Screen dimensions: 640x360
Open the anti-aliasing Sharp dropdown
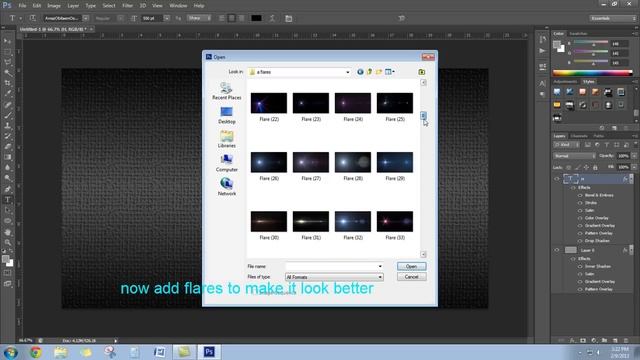pyautogui.click(x=199, y=18)
